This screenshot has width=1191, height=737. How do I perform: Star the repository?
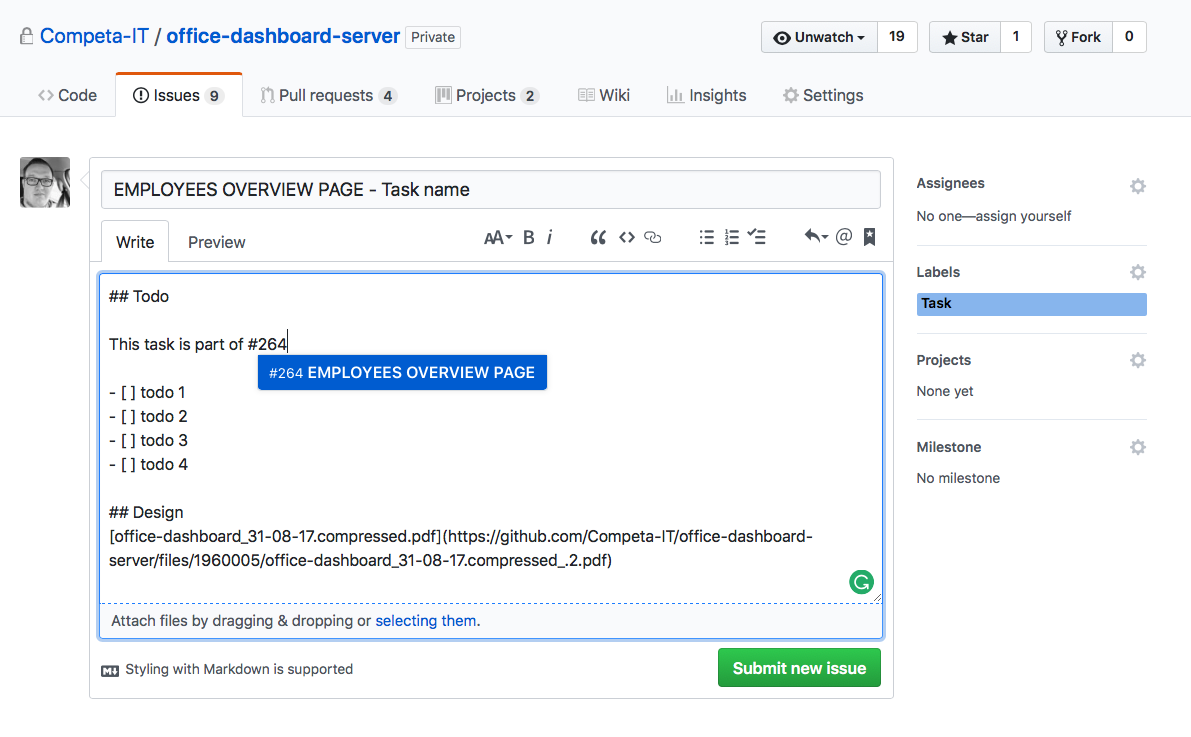(x=965, y=37)
